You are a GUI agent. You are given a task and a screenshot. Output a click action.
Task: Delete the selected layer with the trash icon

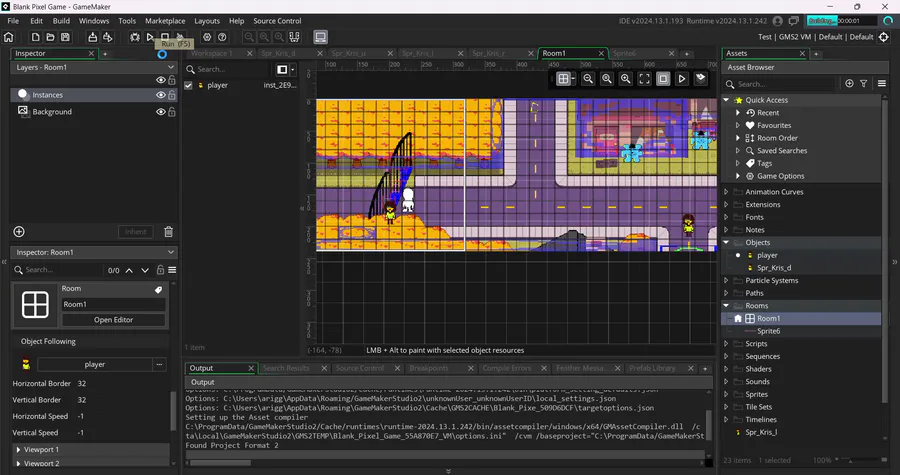169,232
